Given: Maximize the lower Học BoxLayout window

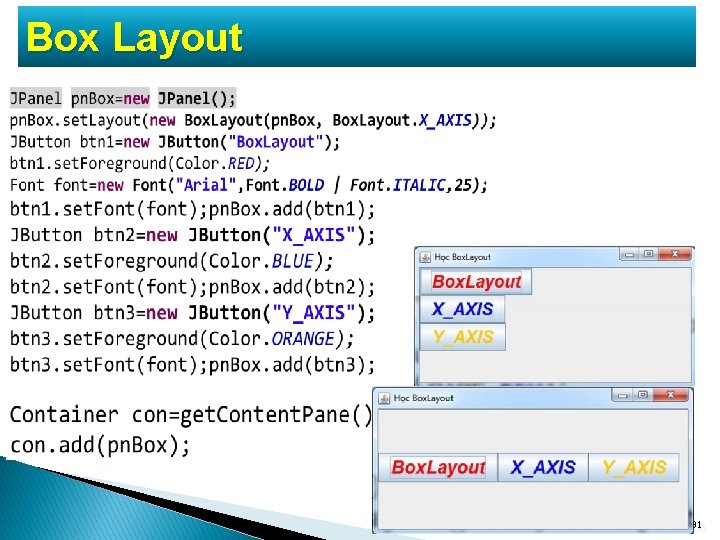Looking at the screenshot, I should 642,395.
